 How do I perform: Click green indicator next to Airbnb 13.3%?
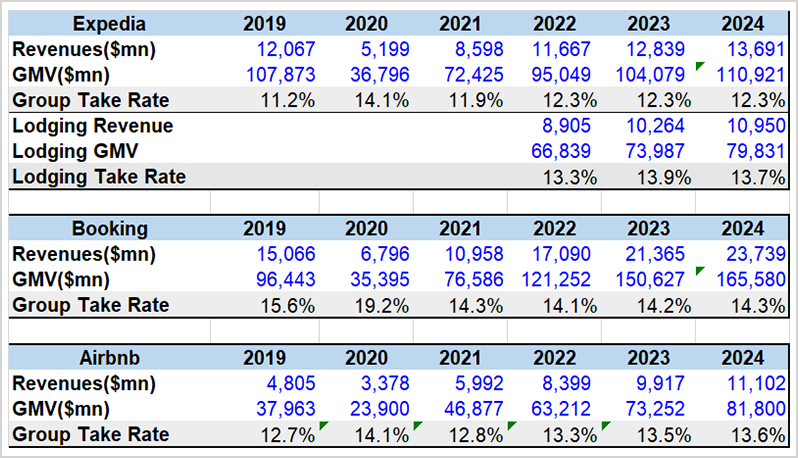click(605, 425)
